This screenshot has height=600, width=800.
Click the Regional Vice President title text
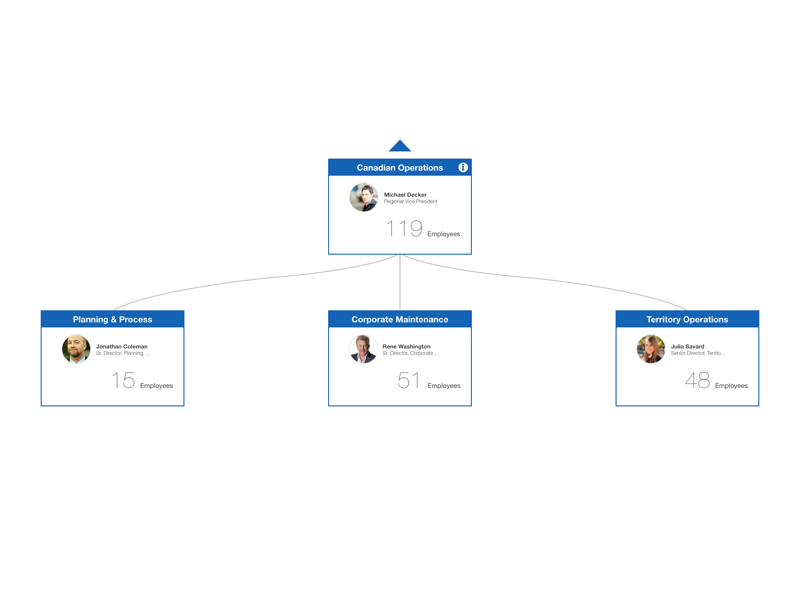pos(410,202)
